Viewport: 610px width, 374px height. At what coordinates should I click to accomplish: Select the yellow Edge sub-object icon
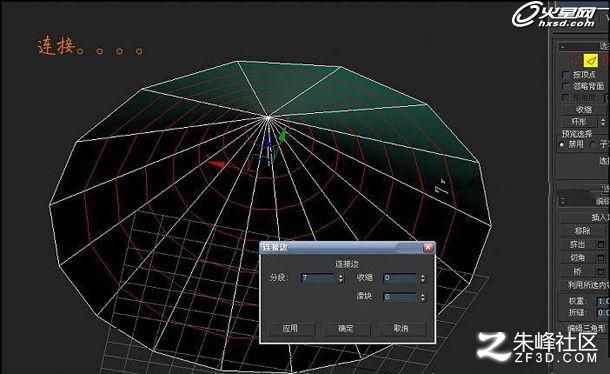591,60
